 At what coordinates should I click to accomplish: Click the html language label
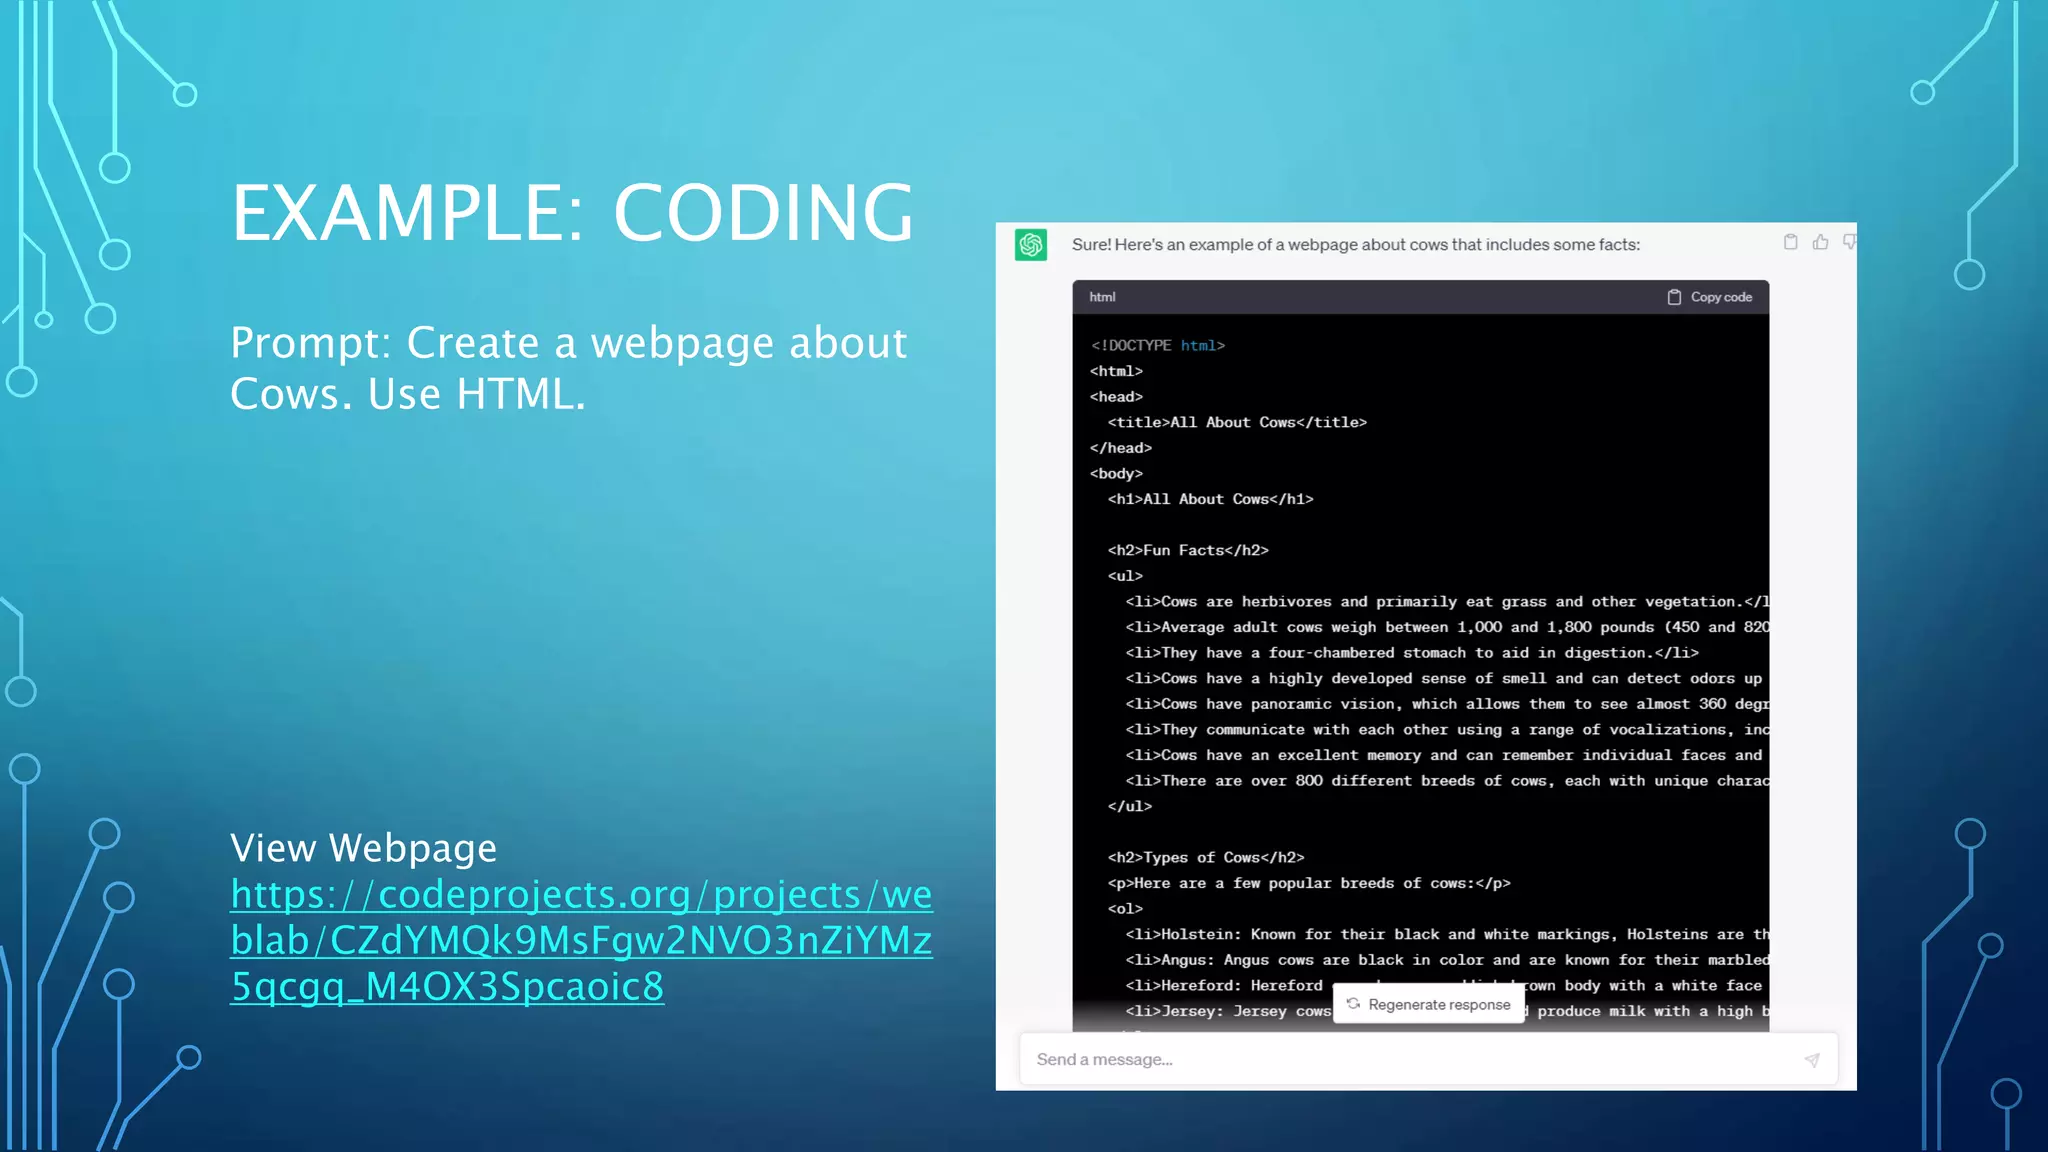tap(1102, 297)
